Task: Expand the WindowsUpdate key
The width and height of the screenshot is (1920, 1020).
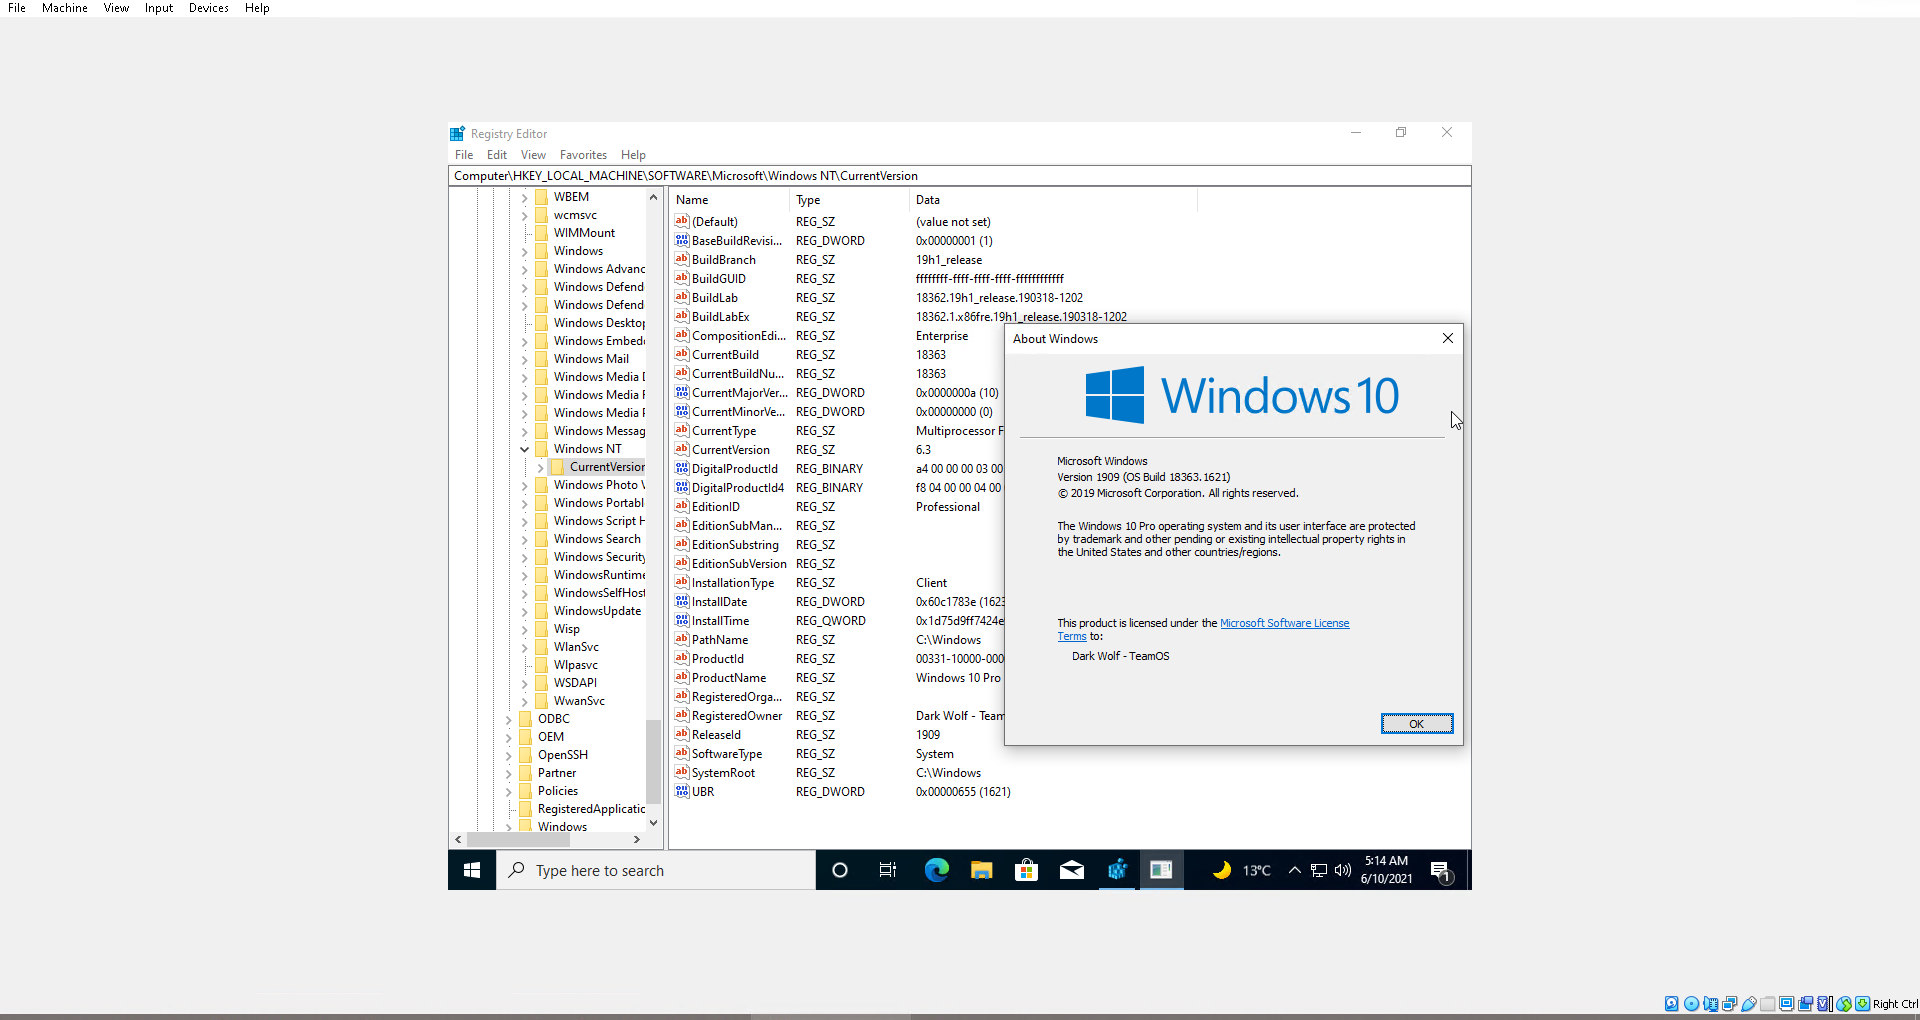Action: tap(524, 611)
